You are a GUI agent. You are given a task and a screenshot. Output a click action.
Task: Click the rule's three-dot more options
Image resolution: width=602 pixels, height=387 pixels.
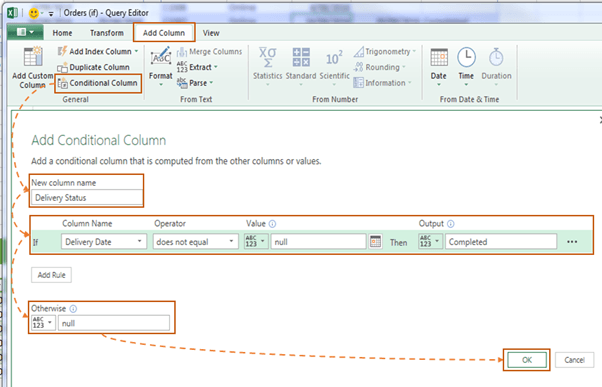point(572,242)
